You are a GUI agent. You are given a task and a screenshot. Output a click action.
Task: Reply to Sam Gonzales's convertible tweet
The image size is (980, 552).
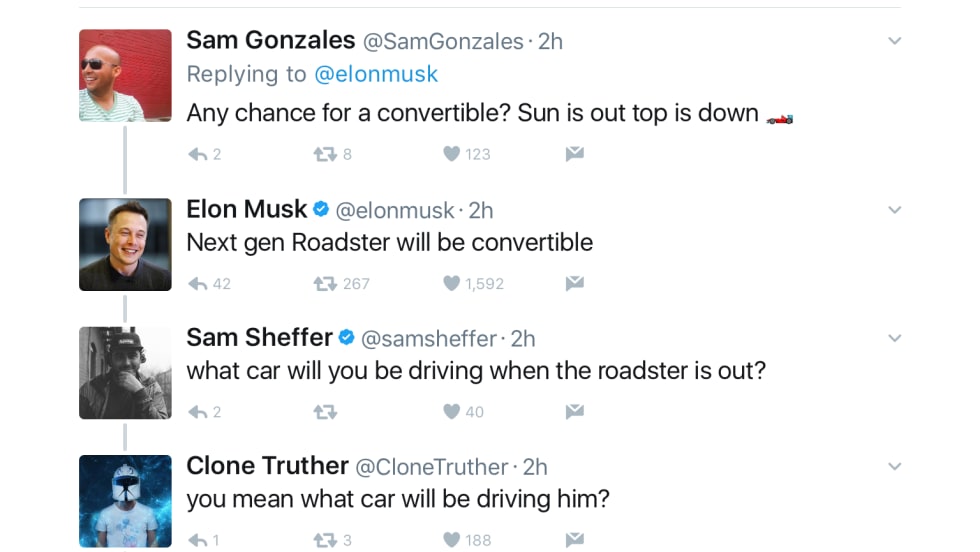(198, 154)
